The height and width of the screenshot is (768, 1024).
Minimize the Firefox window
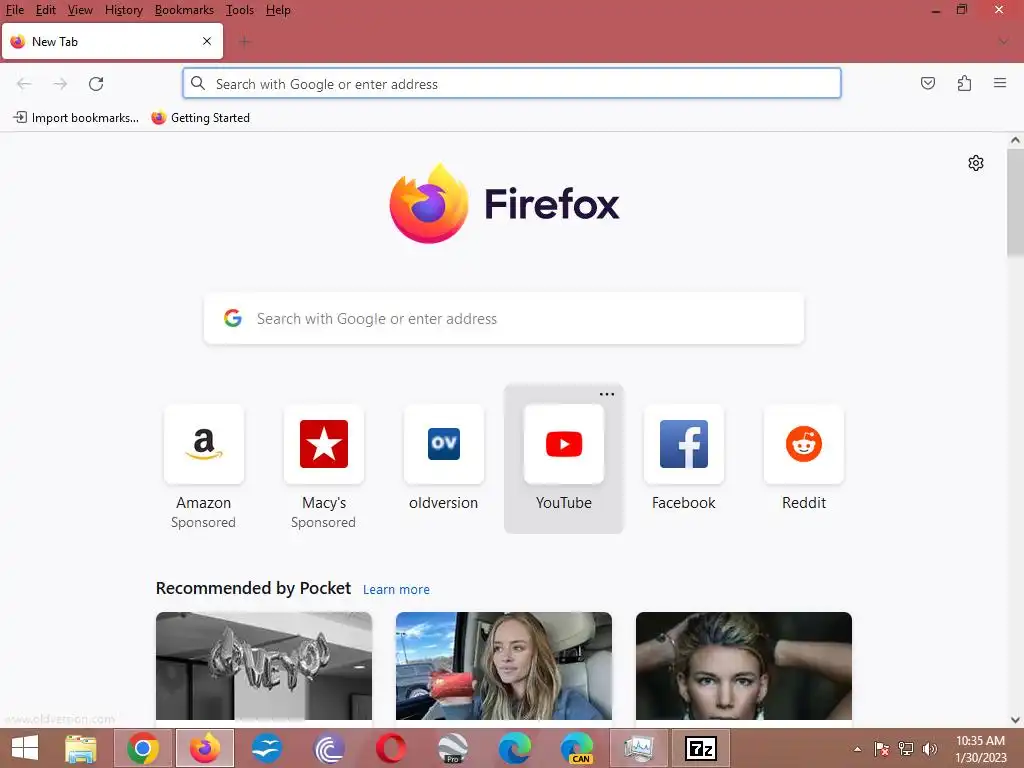[x=936, y=10]
